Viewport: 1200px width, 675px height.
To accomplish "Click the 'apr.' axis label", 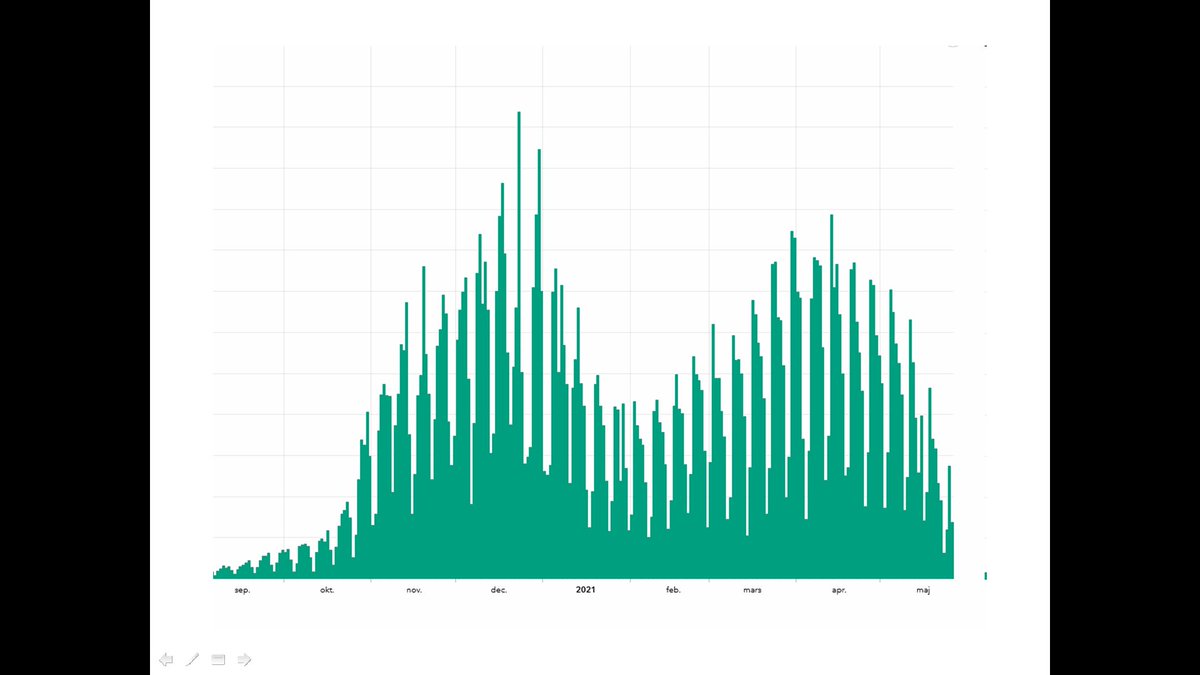I will point(839,590).
